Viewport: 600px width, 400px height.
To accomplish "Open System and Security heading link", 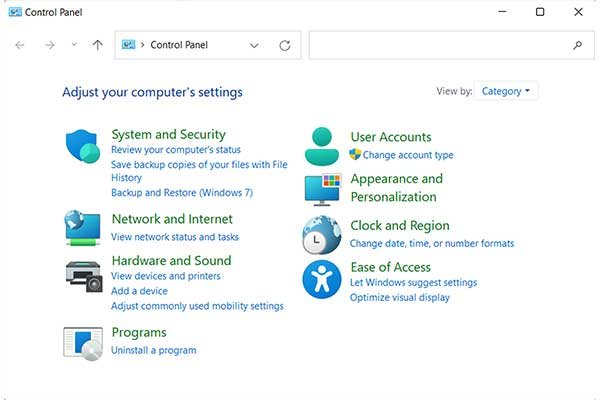I will point(168,134).
